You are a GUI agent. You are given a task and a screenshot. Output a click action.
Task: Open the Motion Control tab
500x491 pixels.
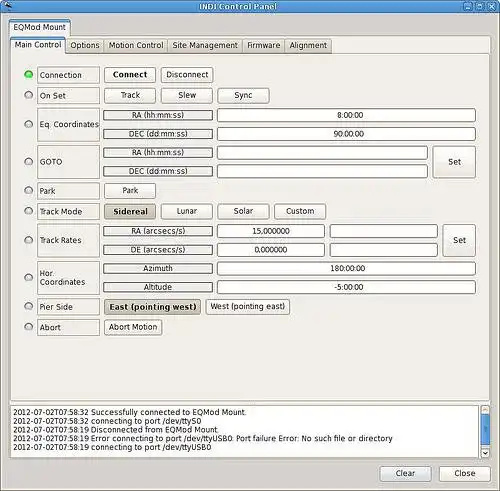click(136, 45)
